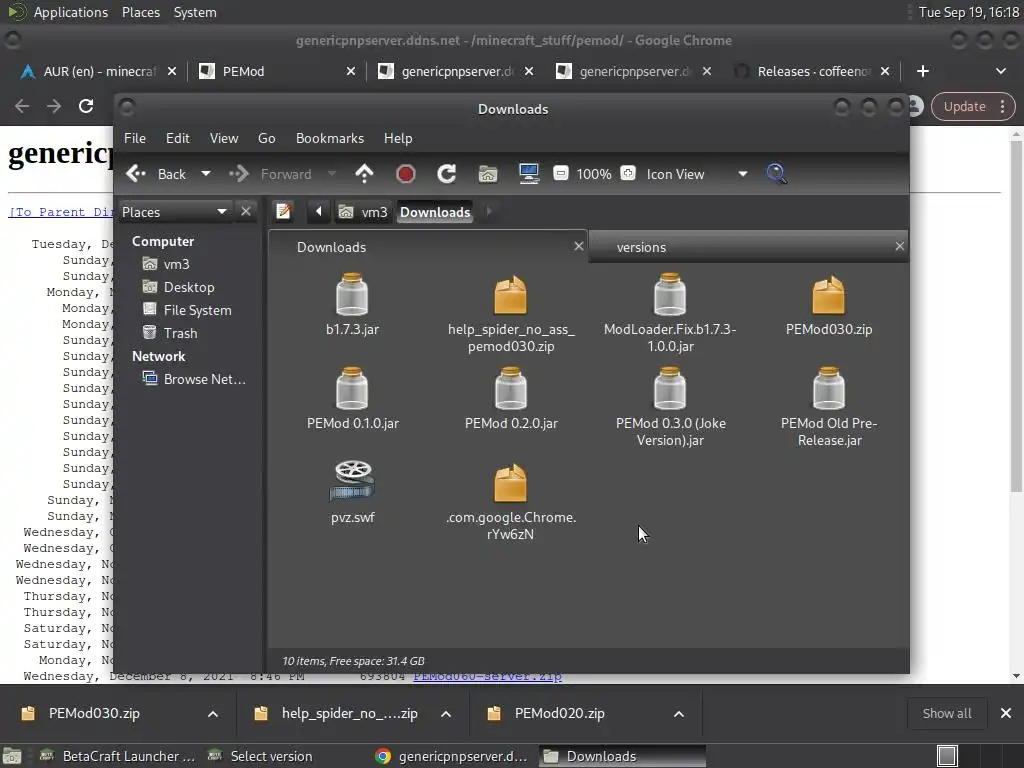Open a new Chrome tab
This screenshot has width=1024, height=768.
point(923,71)
